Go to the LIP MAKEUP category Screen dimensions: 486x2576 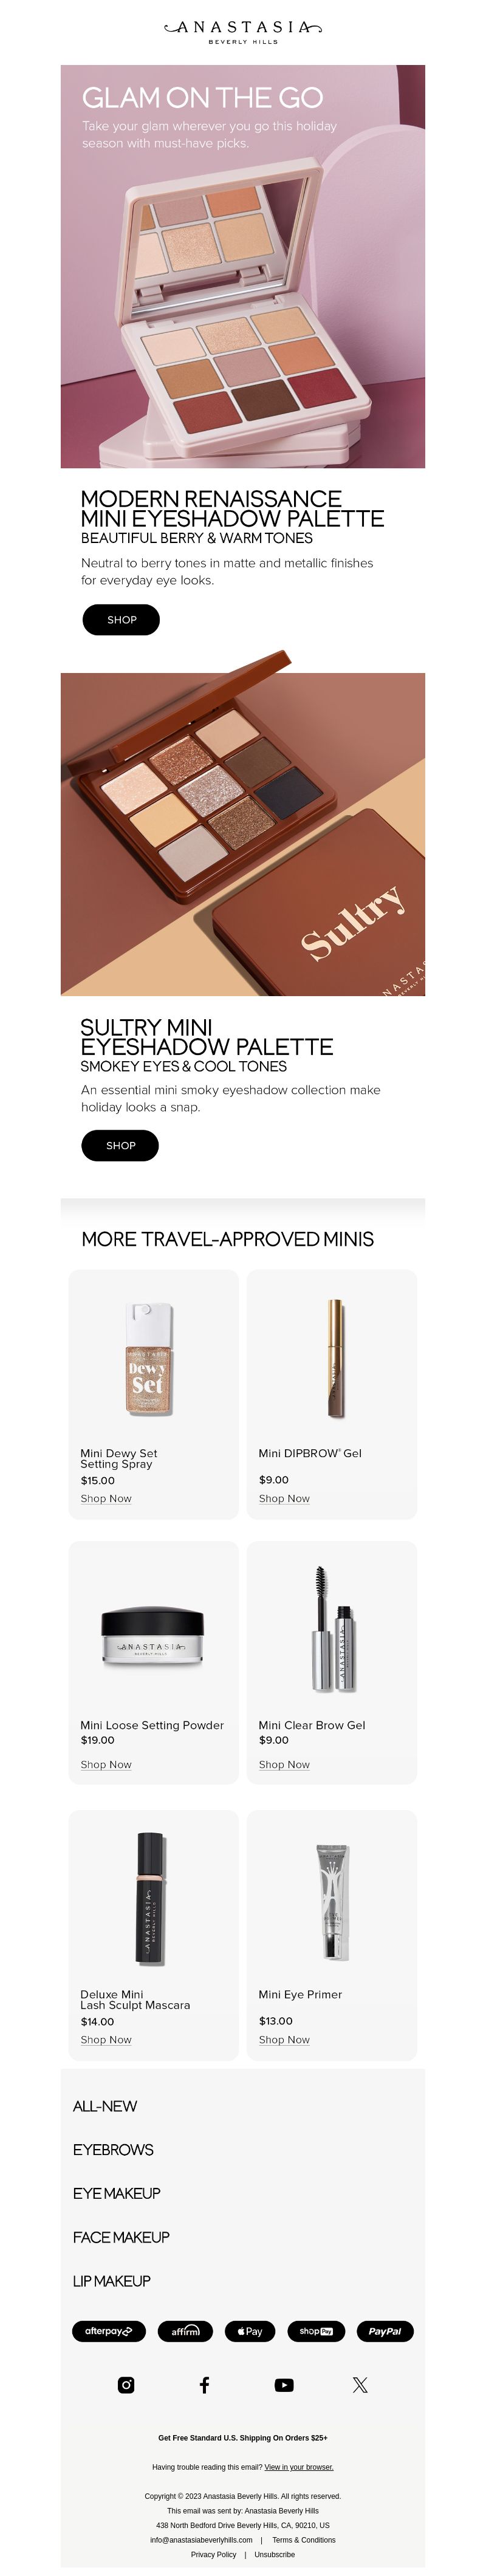tap(112, 2281)
